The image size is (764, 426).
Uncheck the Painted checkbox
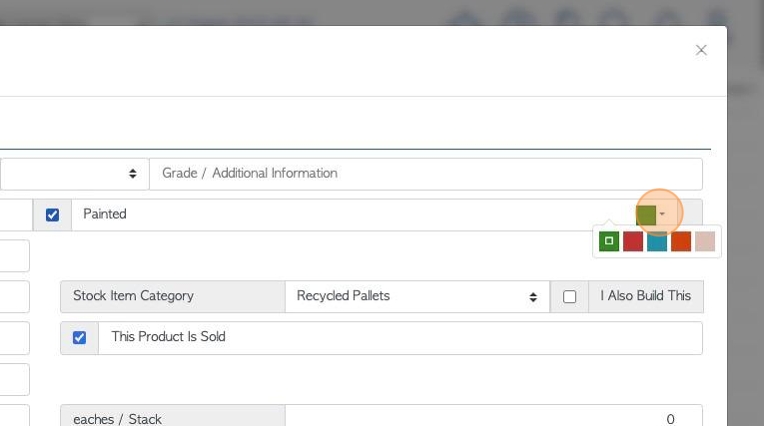(x=52, y=215)
